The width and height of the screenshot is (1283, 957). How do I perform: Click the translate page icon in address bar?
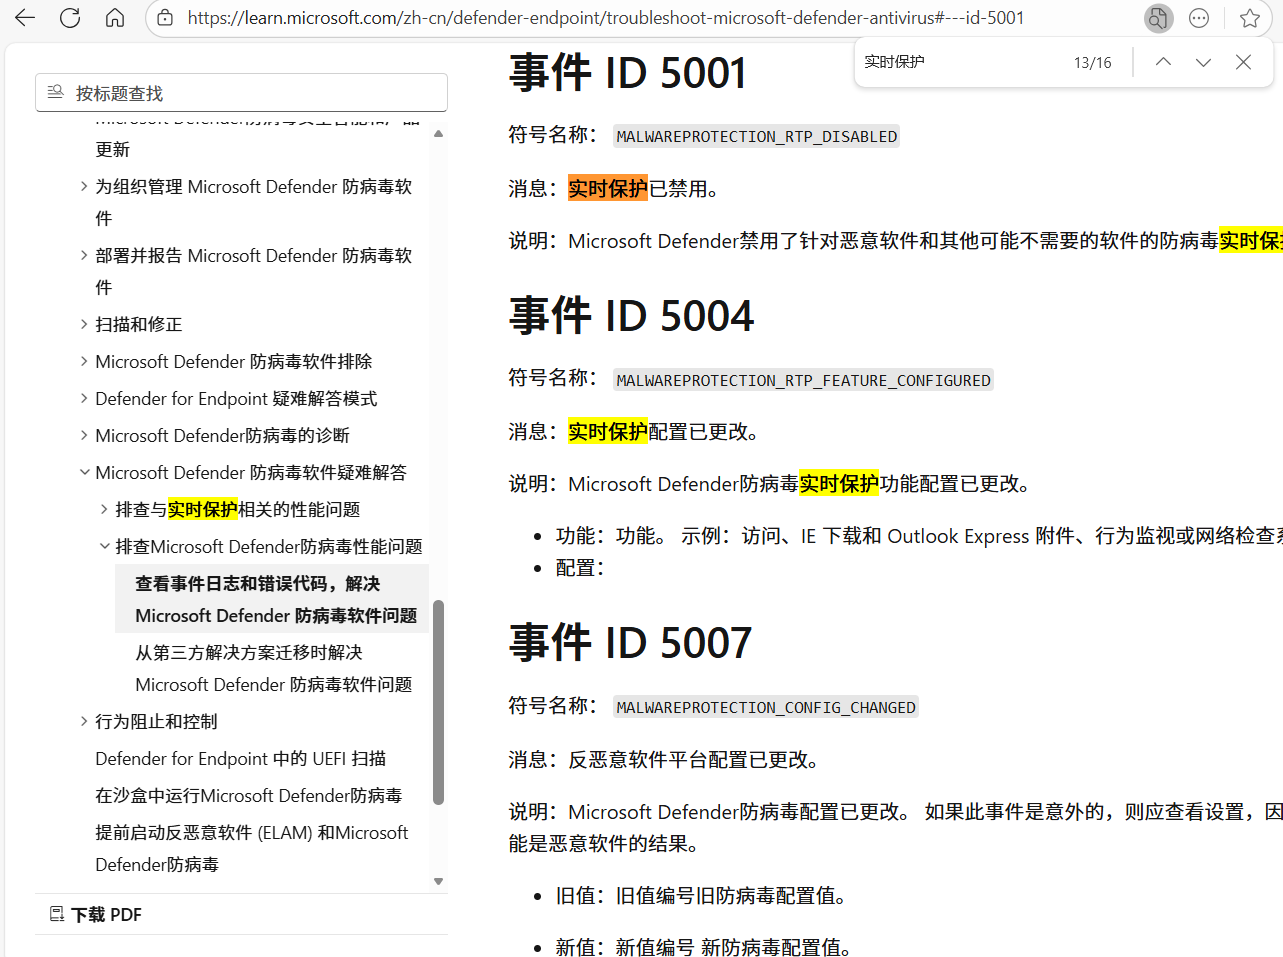(x=1158, y=18)
